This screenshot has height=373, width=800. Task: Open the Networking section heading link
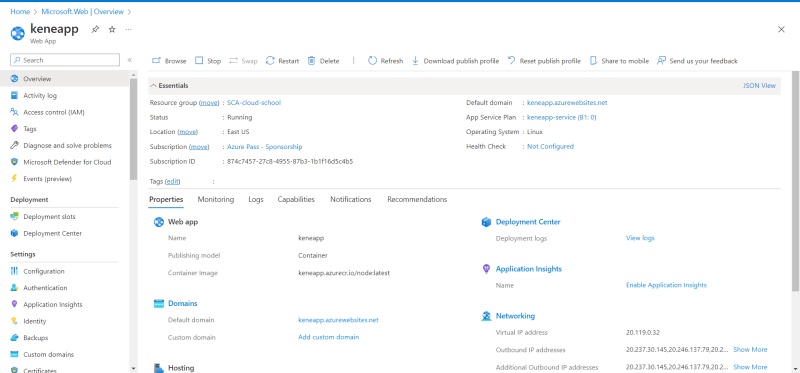pos(515,316)
